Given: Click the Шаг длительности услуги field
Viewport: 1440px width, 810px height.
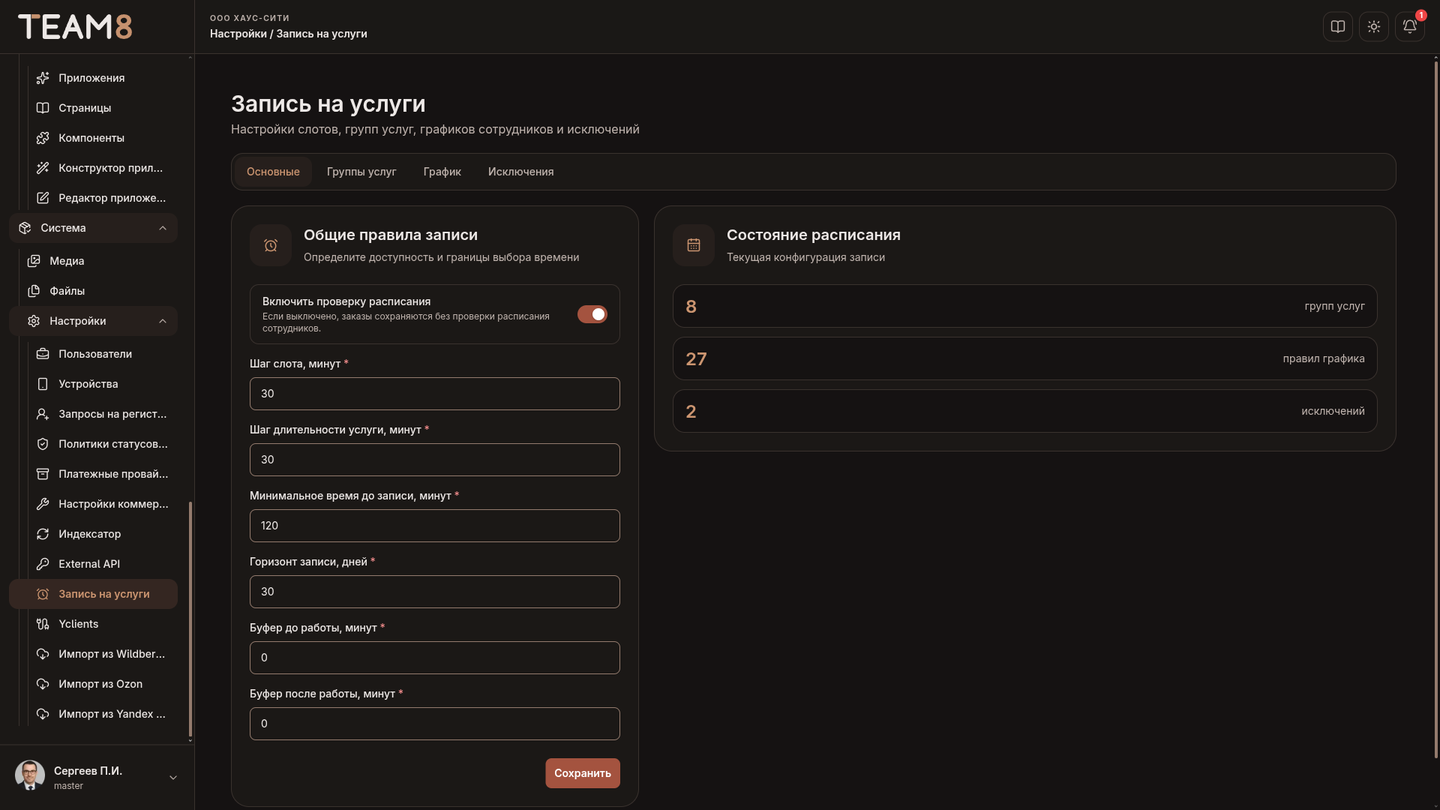Looking at the screenshot, I should (x=435, y=460).
